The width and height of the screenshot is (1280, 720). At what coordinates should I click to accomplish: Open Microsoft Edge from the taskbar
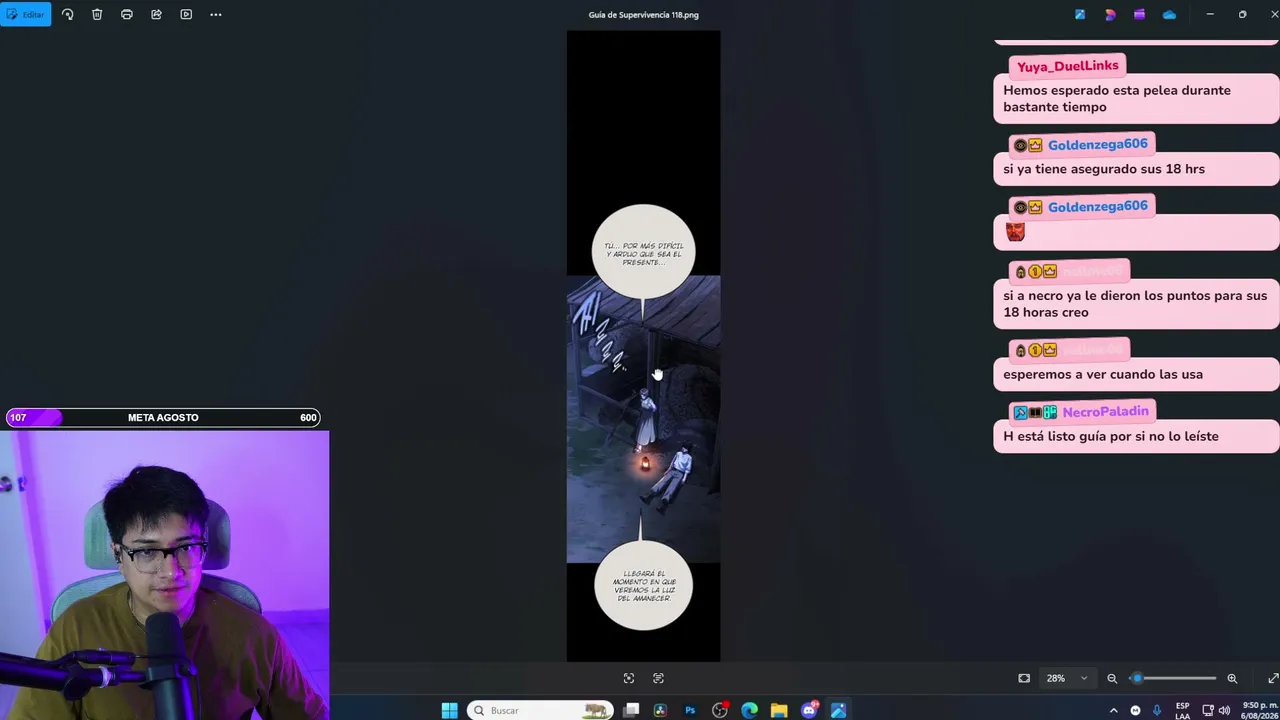click(749, 710)
